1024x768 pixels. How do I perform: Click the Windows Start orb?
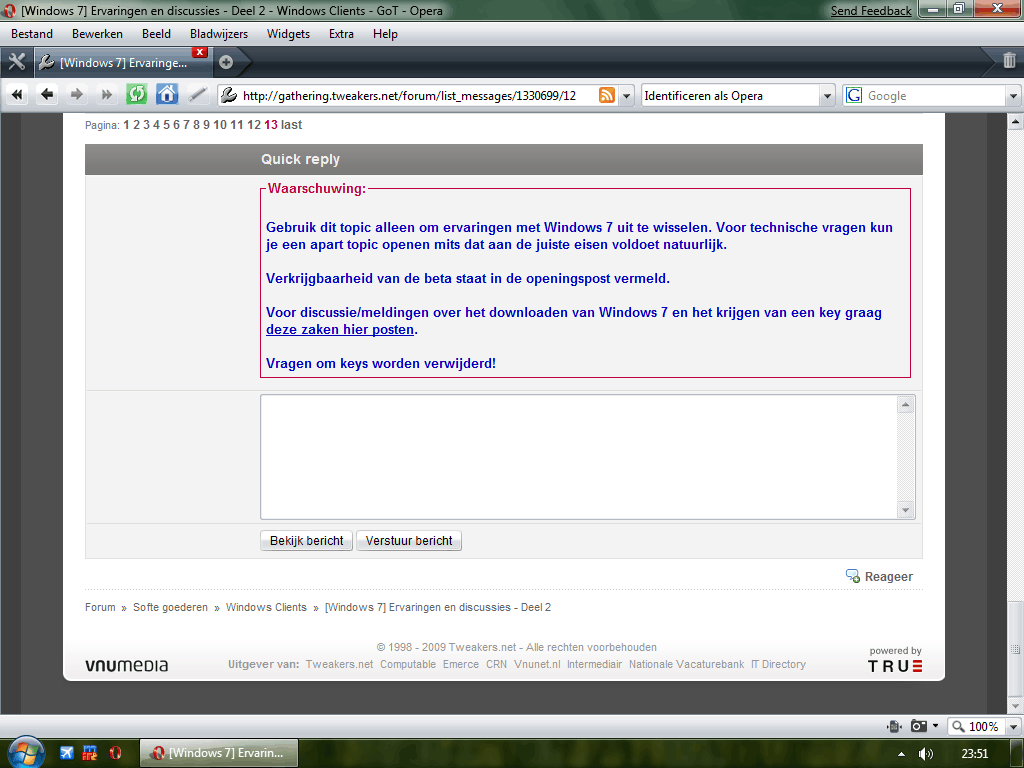26,752
